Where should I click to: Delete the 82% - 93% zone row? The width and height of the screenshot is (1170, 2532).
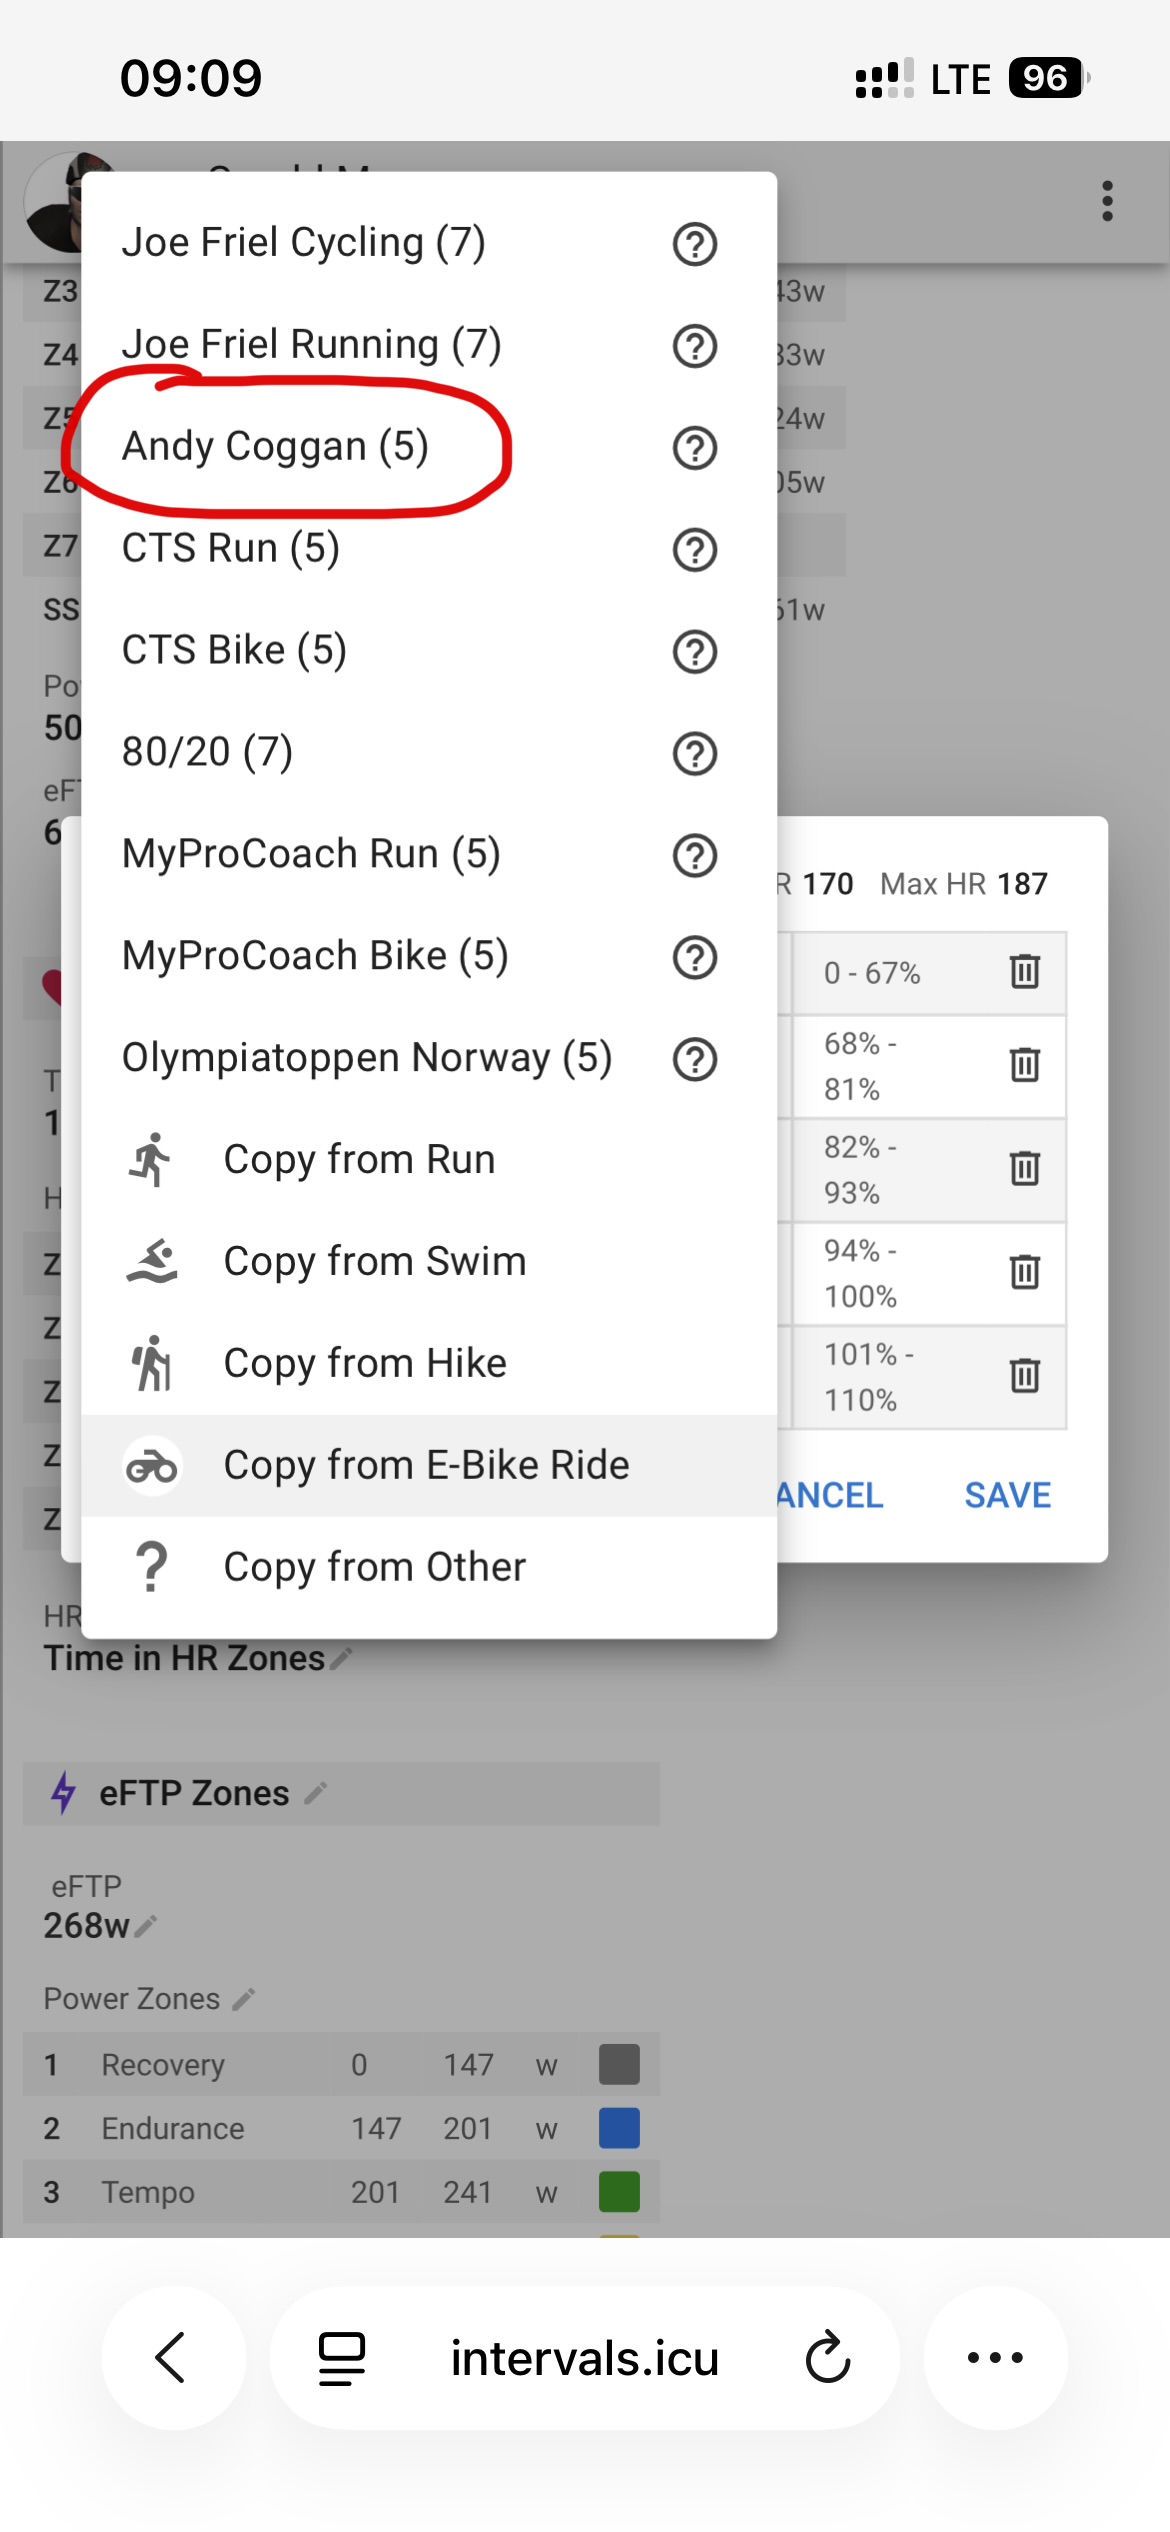click(1024, 1168)
